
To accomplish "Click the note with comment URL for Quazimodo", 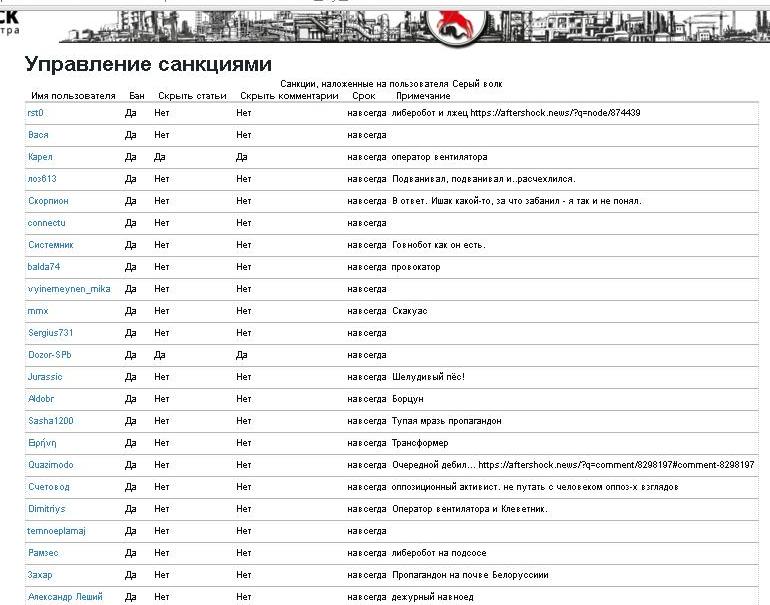I will click(x=573, y=465).
